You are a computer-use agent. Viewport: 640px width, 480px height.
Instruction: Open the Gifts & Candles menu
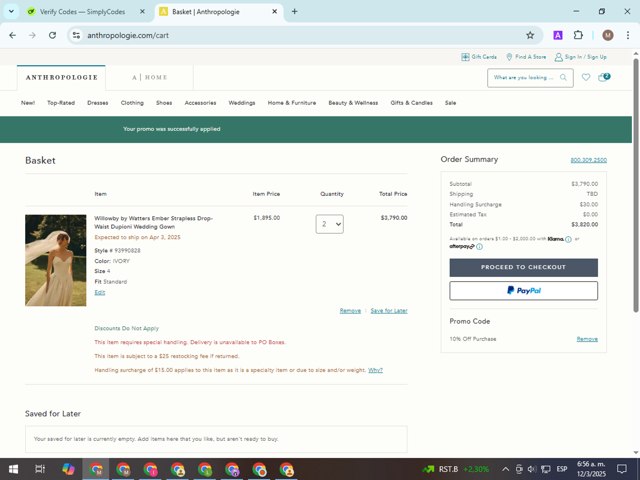[x=411, y=103]
